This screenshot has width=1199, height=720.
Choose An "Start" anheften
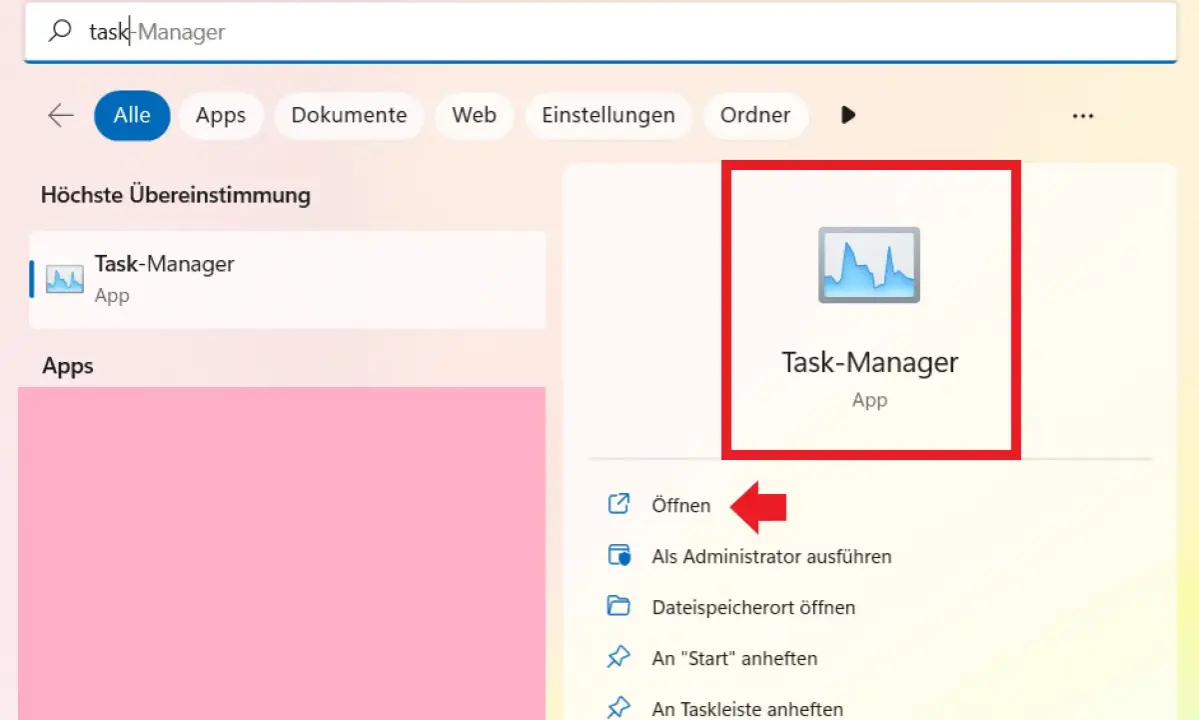pos(734,658)
